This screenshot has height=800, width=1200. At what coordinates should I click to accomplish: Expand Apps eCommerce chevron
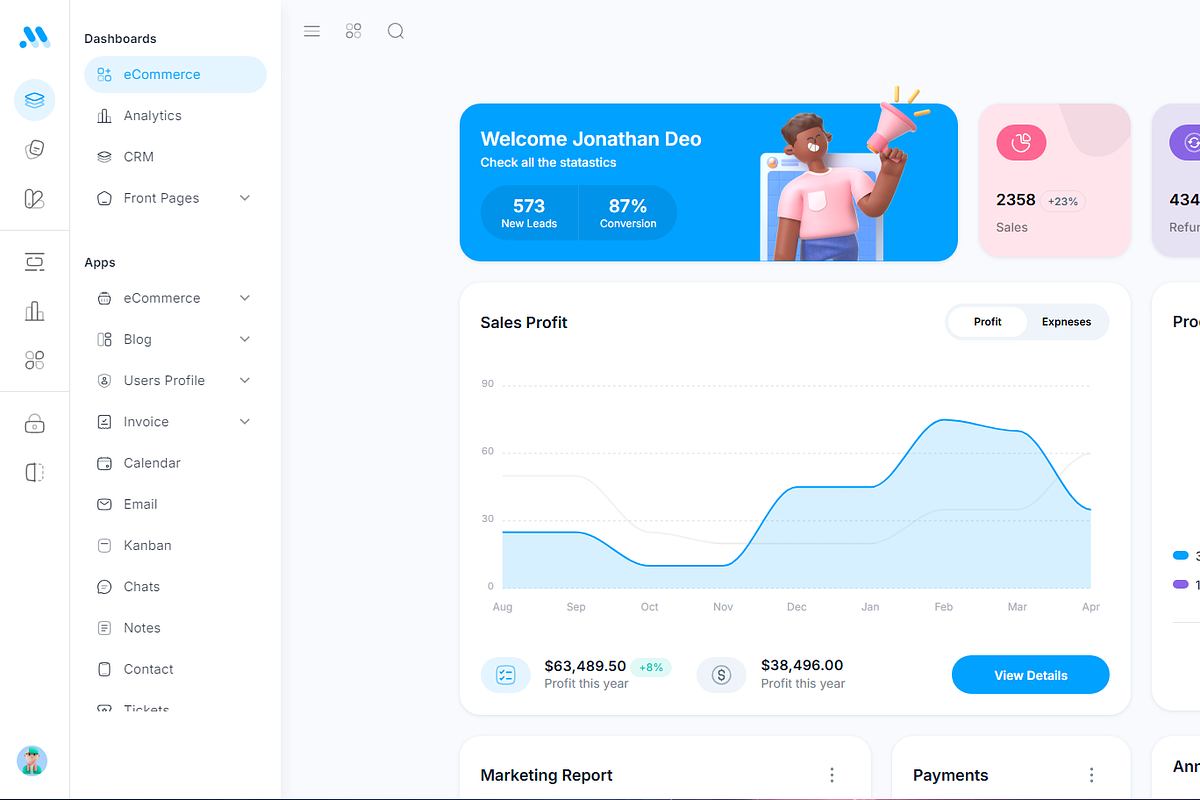click(x=245, y=298)
